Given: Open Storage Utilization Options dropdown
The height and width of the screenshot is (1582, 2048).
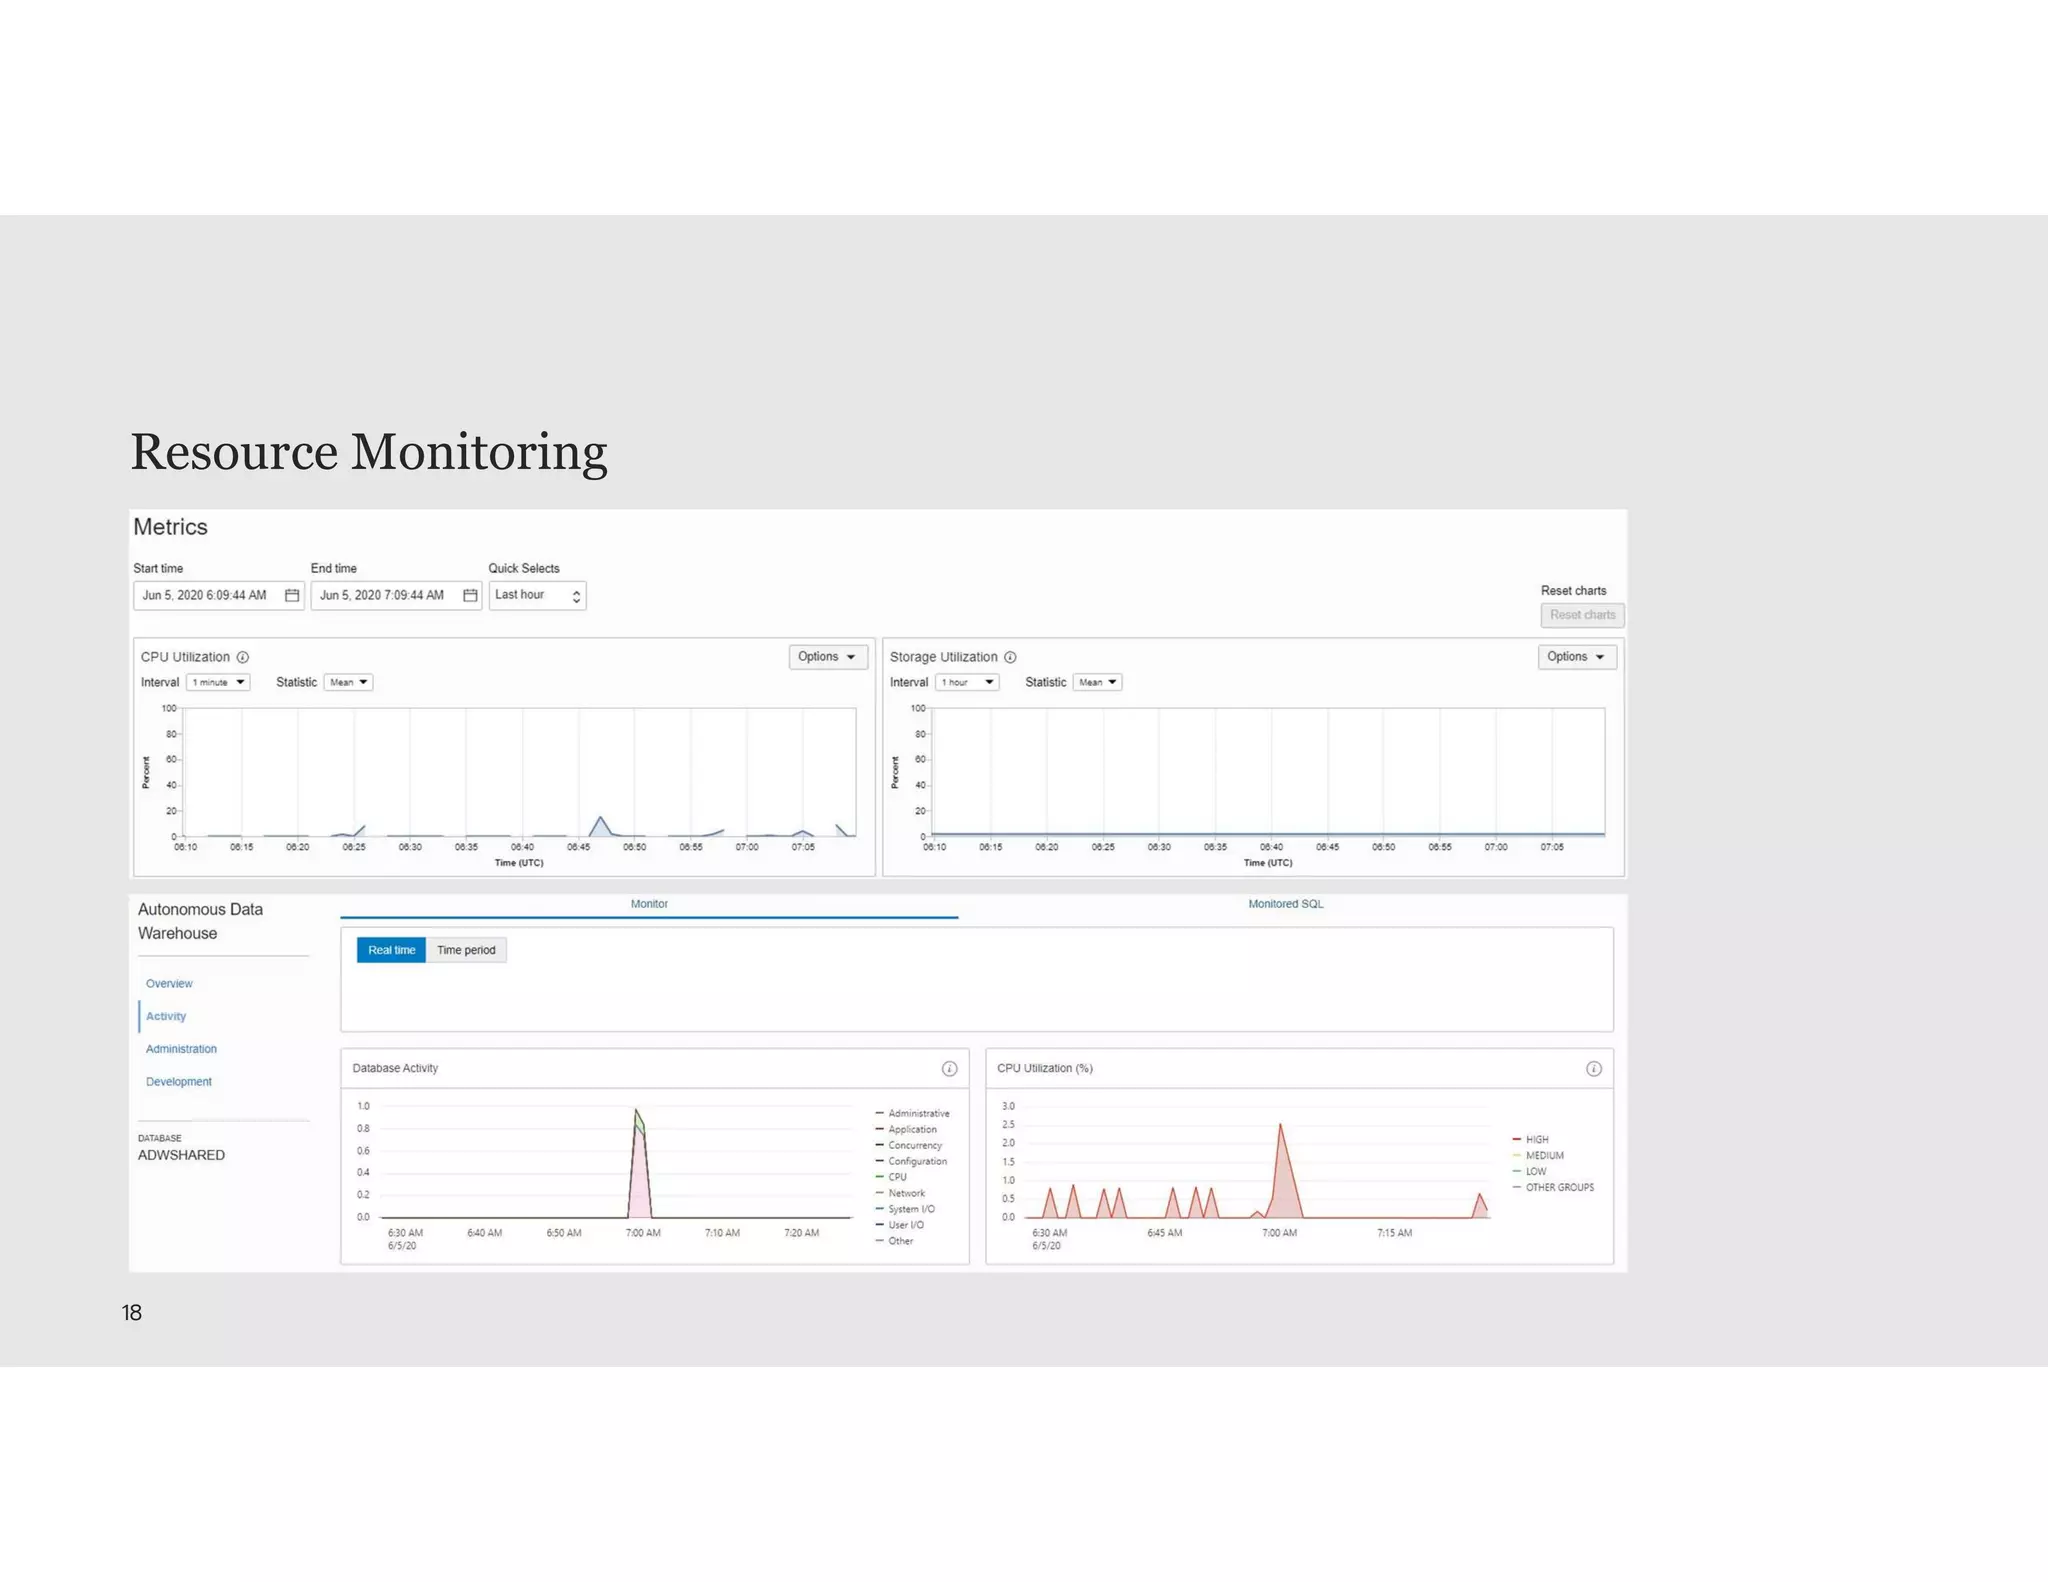Looking at the screenshot, I should pyautogui.click(x=1577, y=657).
